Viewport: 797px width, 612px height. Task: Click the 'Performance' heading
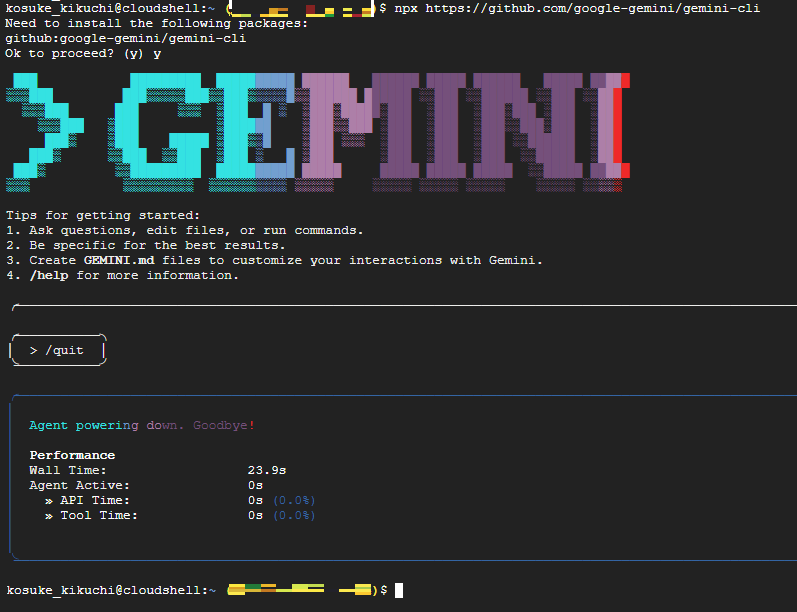point(72,455)
